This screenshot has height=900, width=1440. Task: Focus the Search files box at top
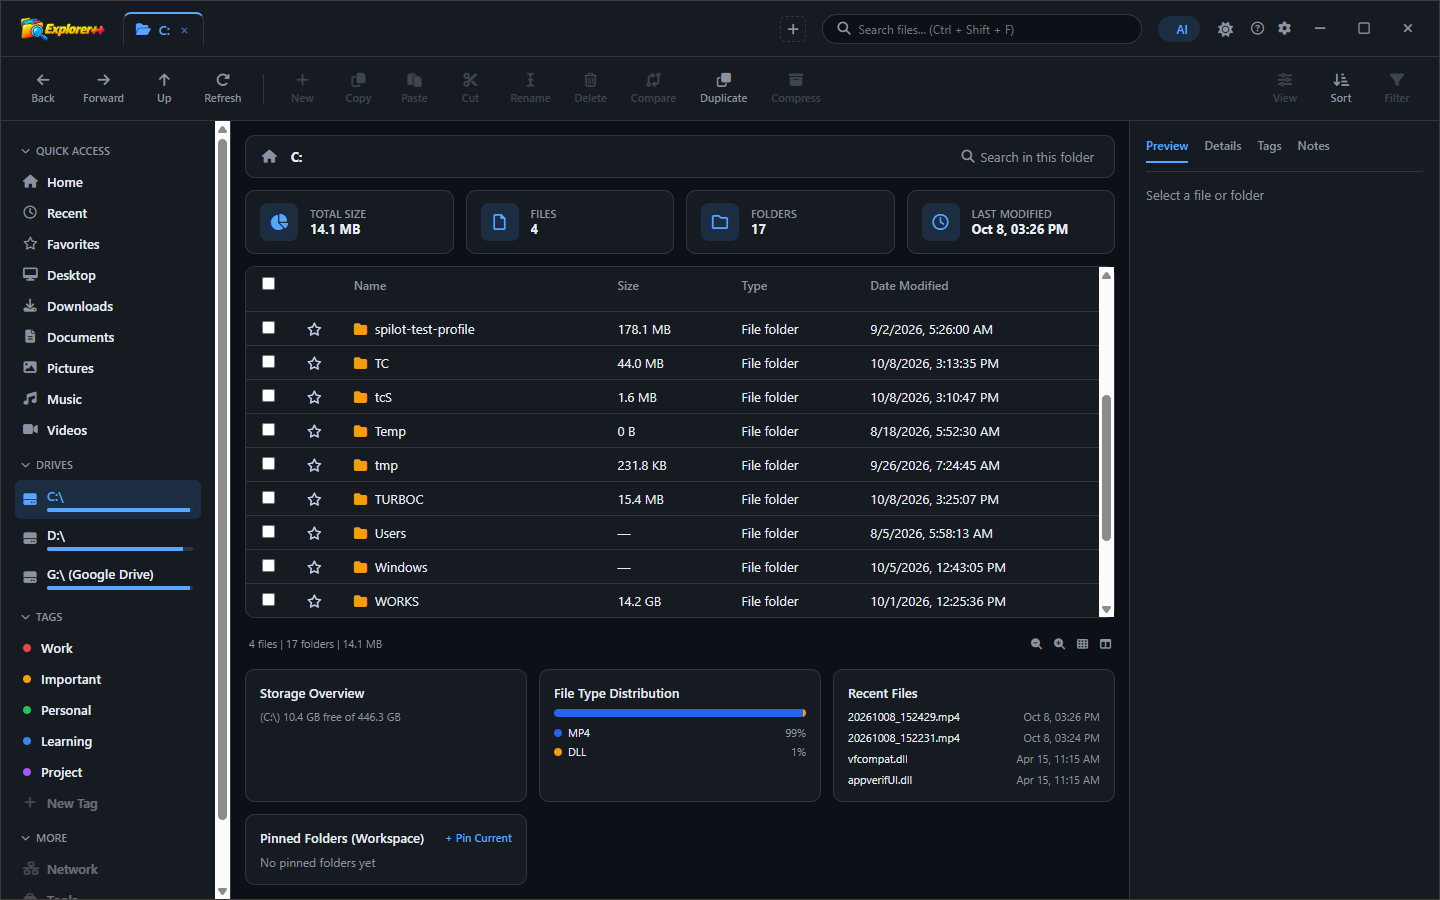click(982, 29)
